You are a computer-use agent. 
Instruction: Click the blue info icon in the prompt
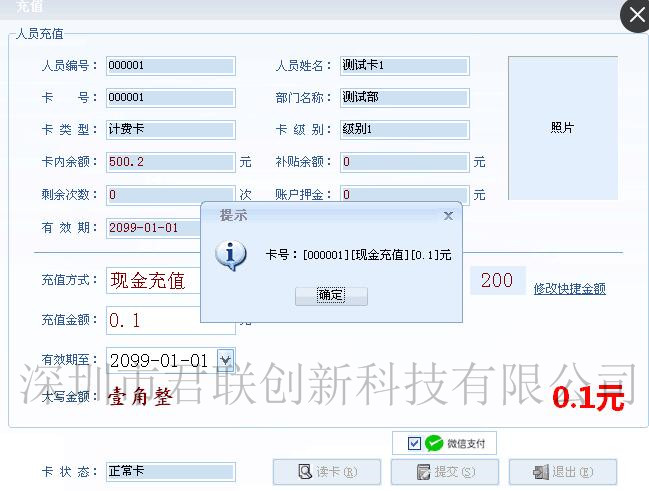pos(231,255)
